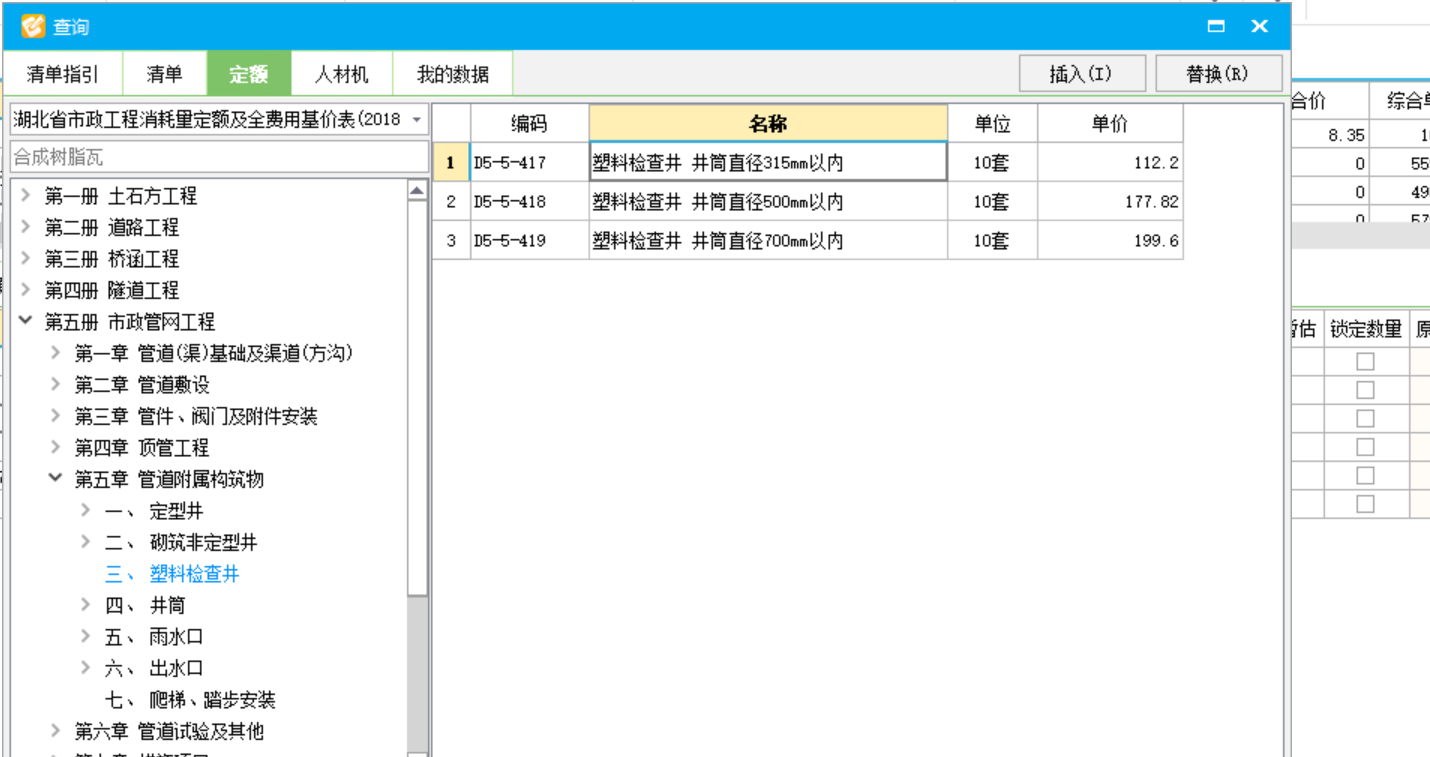This screenshot has width=1430, height=757.
Task: Select row number 1 header
Action: pos(451,162)
